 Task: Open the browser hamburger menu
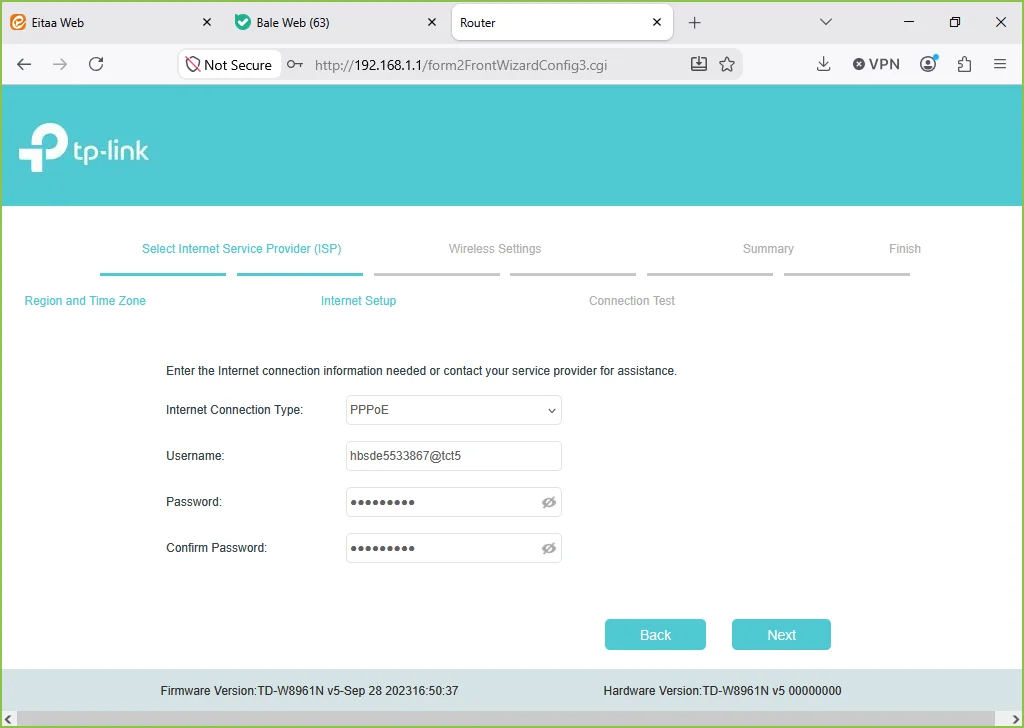click(x=1000, y=64)
